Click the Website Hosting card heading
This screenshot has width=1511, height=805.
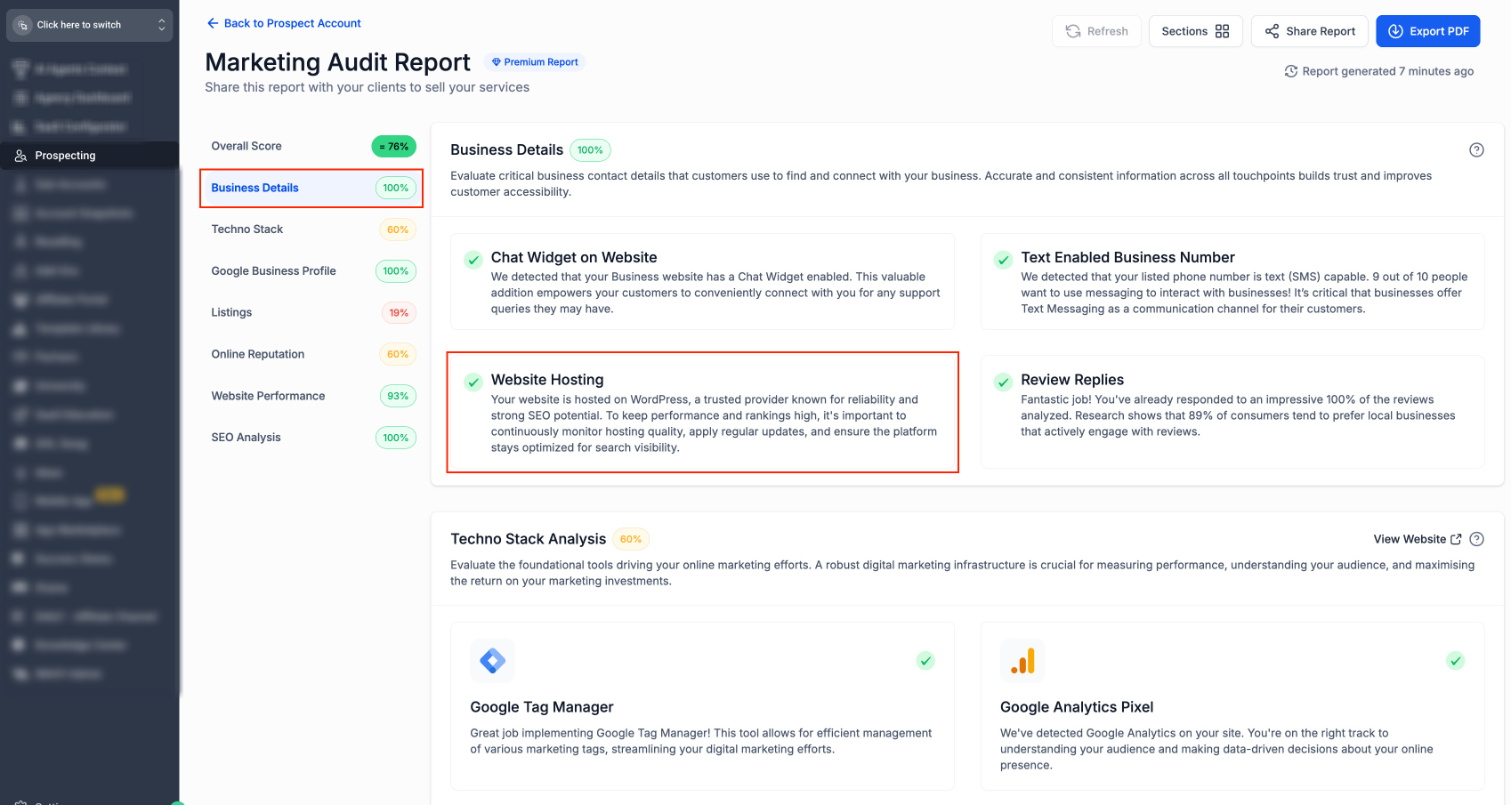click(x=547, y=380)
